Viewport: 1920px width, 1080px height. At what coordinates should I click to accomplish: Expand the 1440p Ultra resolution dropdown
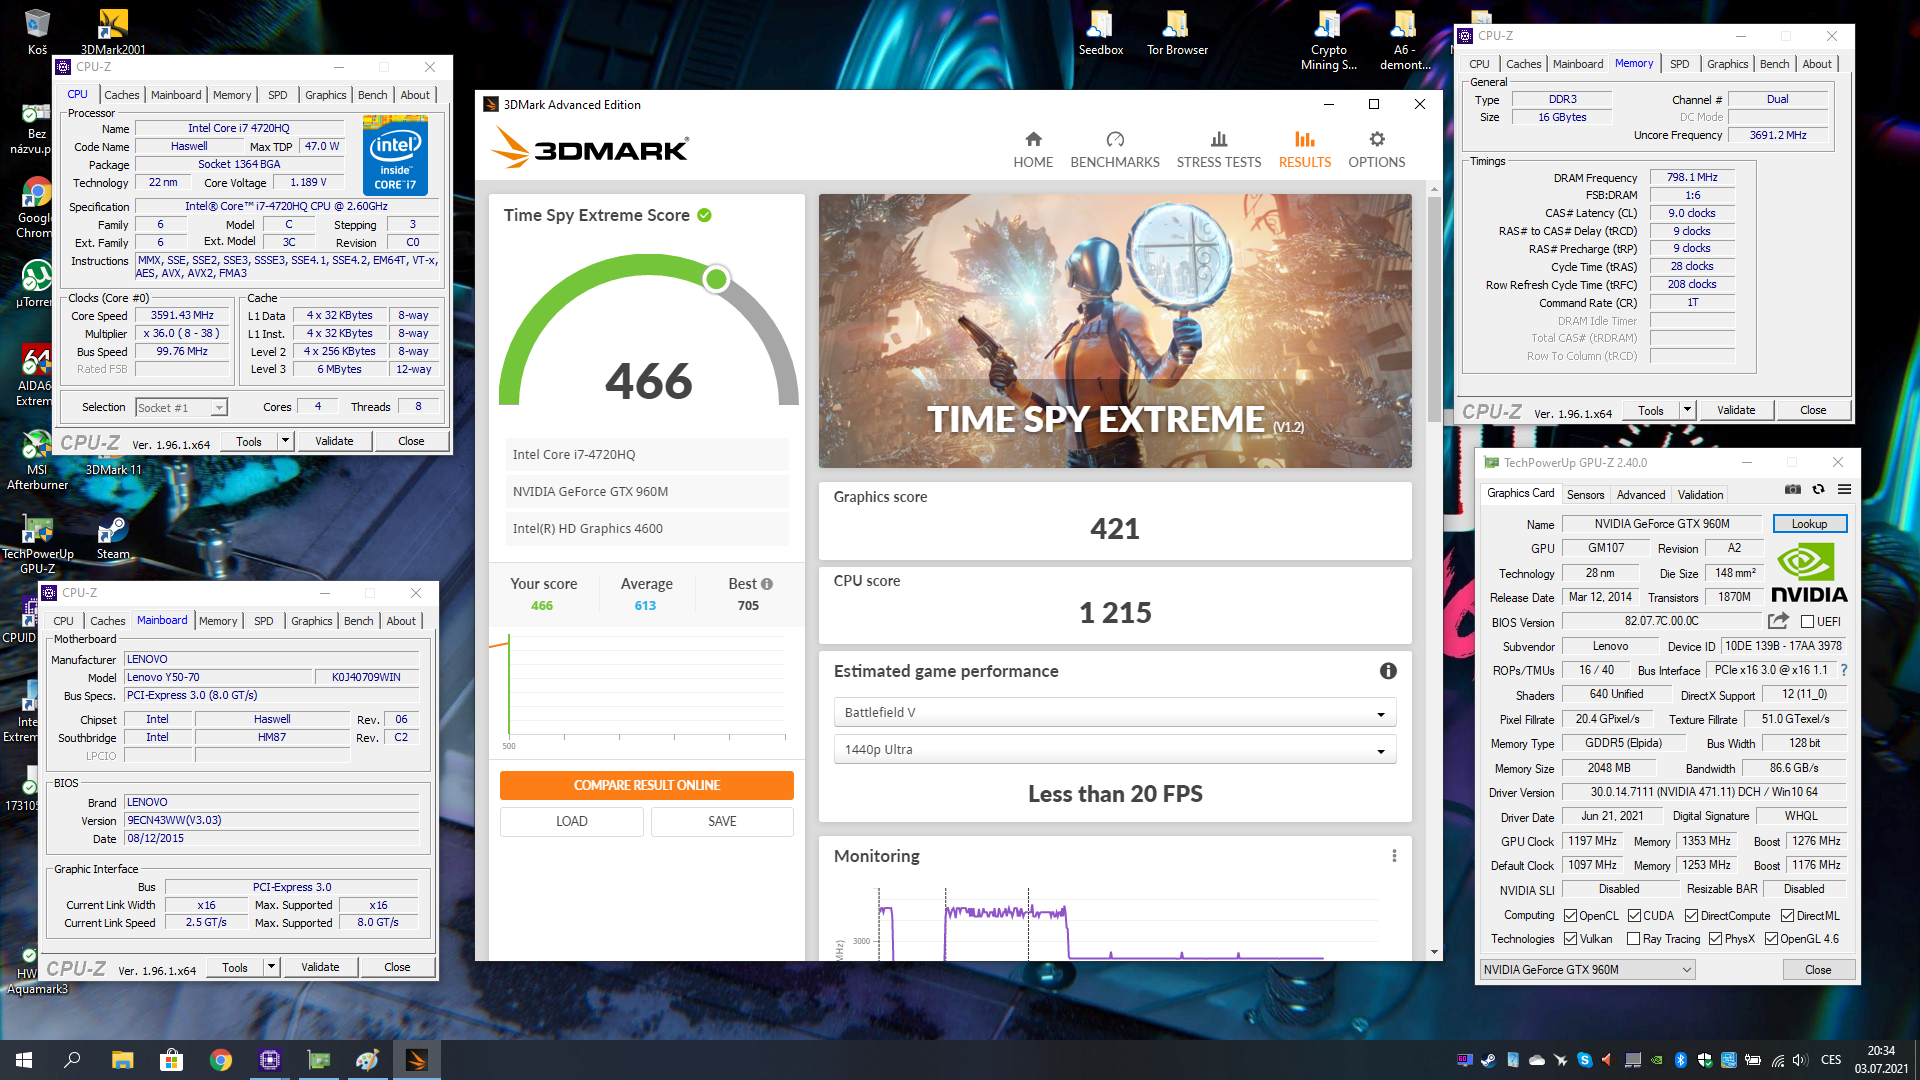1114,749
